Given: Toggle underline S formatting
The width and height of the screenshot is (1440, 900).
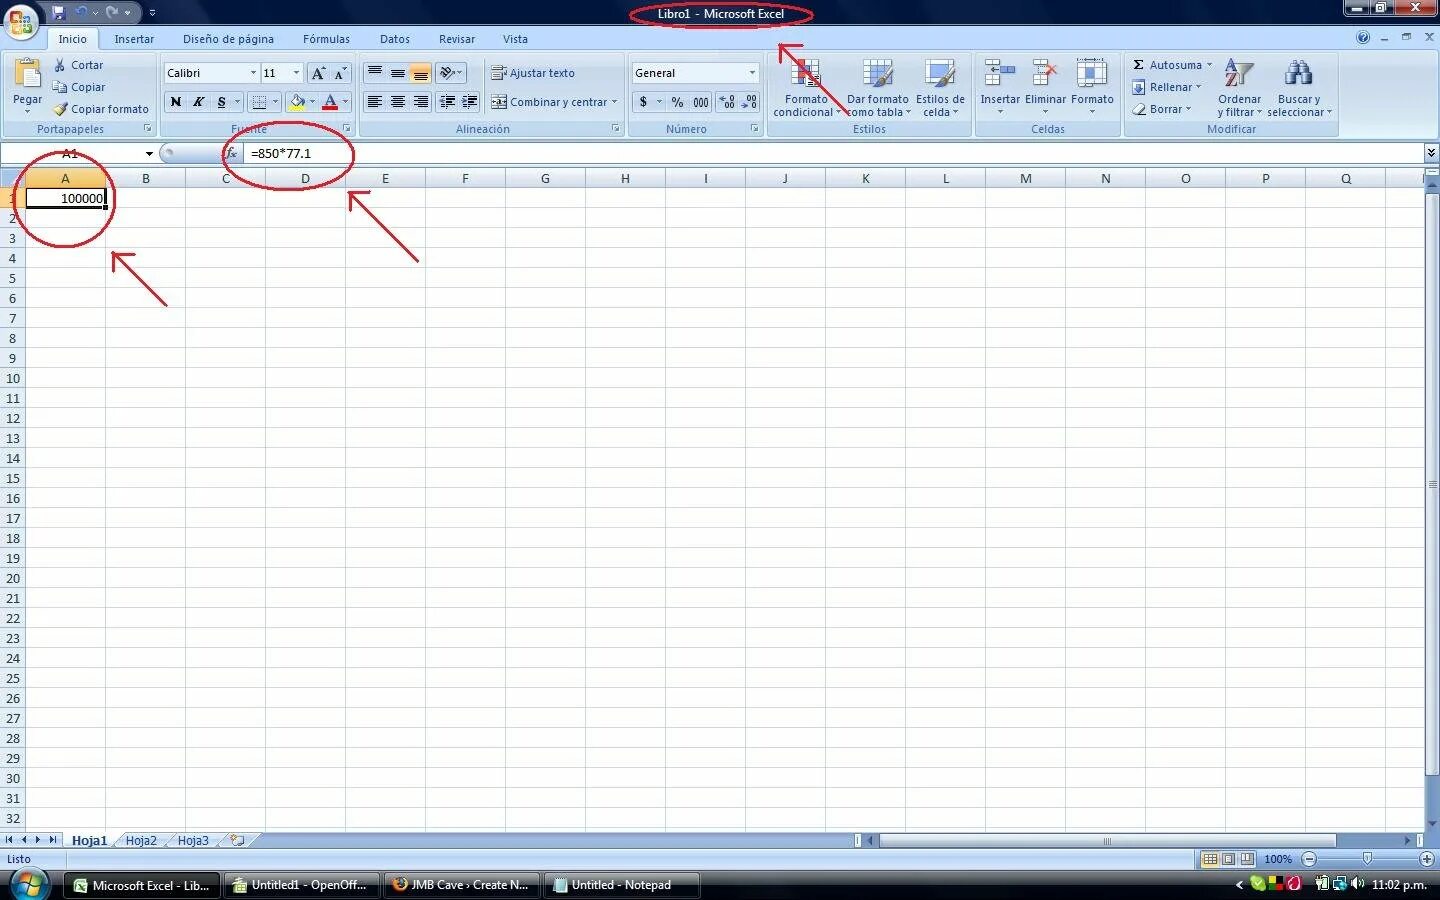Looking at the screenshot, I should tap(221, 102).
